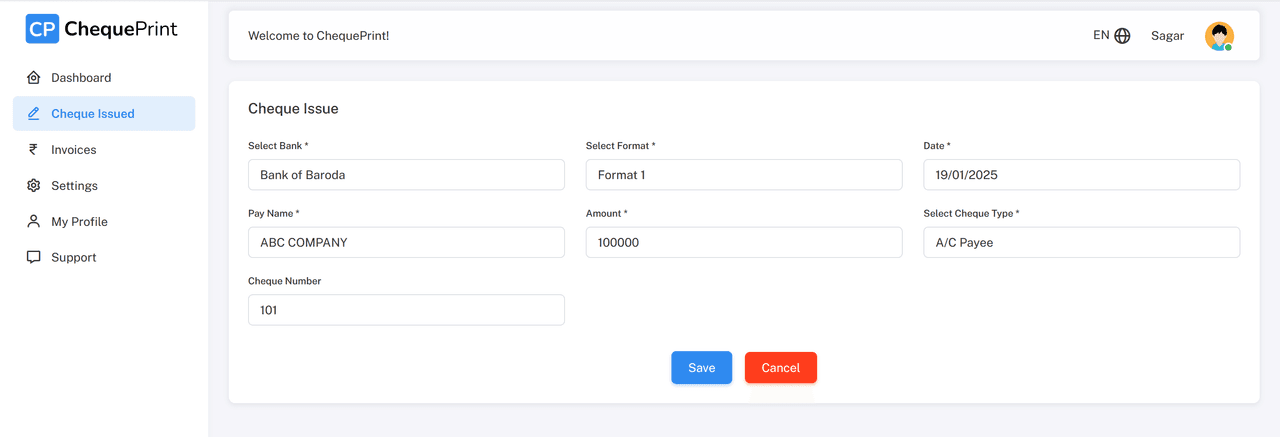Open the Select Format dropdown
Viewport: 1280px width, 437px height.
(x=744, y=175)
